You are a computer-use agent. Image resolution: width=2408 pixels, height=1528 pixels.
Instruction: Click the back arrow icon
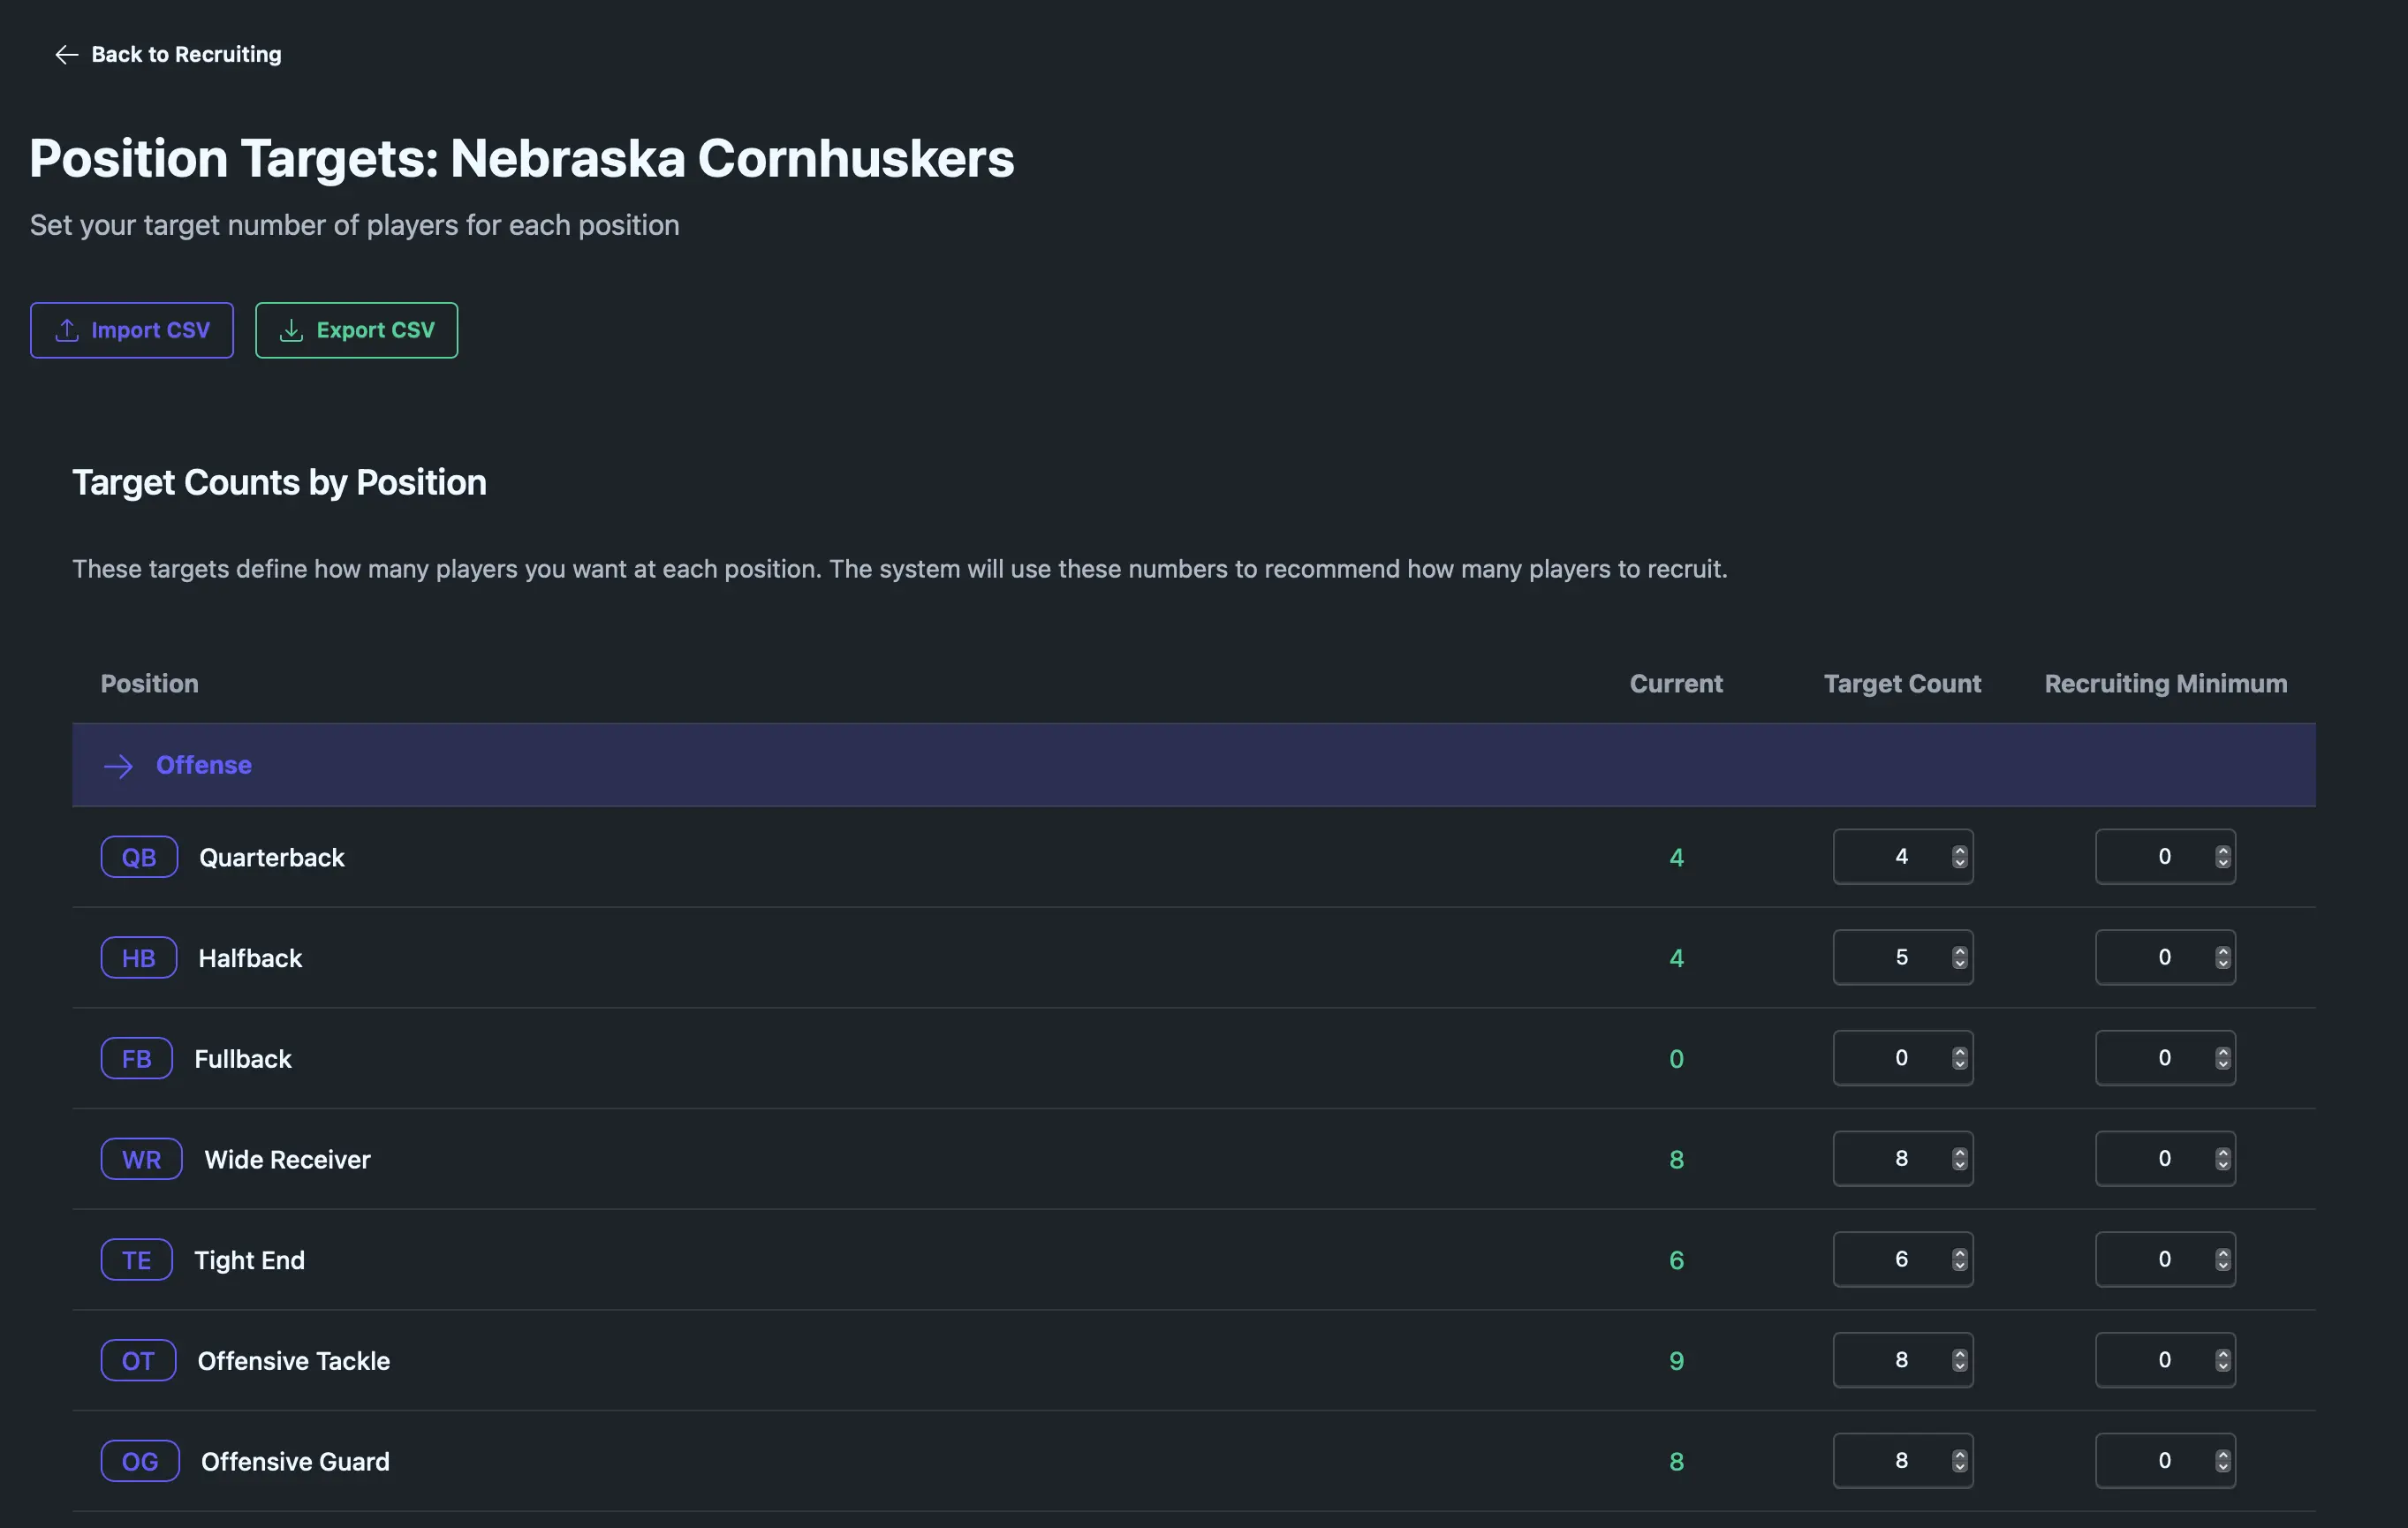click(x=66, y=54)
